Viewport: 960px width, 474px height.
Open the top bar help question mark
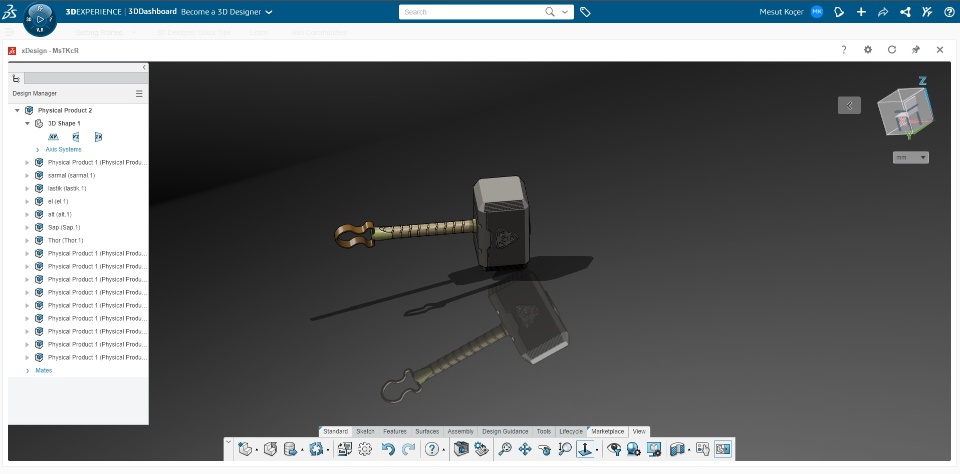tap(949, 12)
